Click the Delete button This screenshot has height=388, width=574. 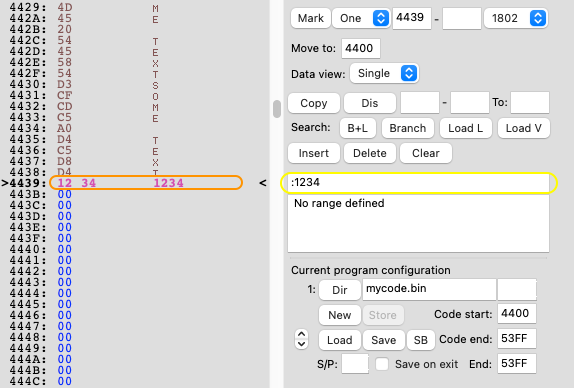tap(370, 153)
